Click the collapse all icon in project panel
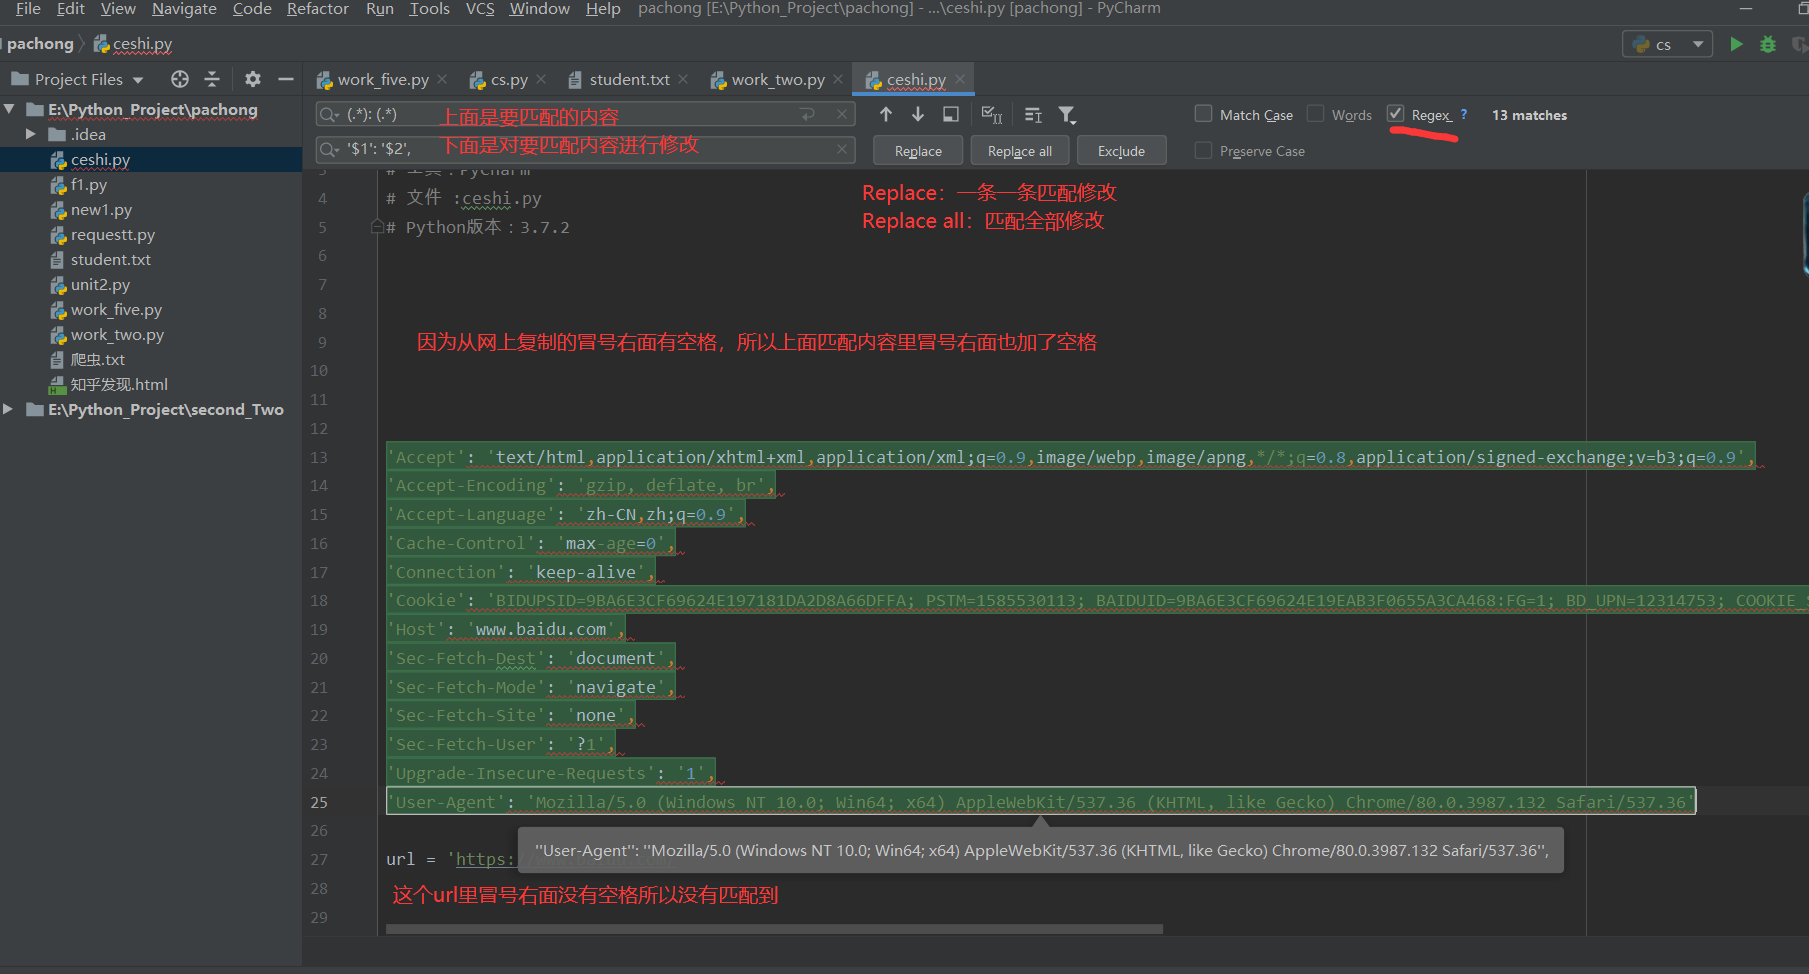Image resolution: width=1809 pixels, height=974 pixels. pos(212,79)
